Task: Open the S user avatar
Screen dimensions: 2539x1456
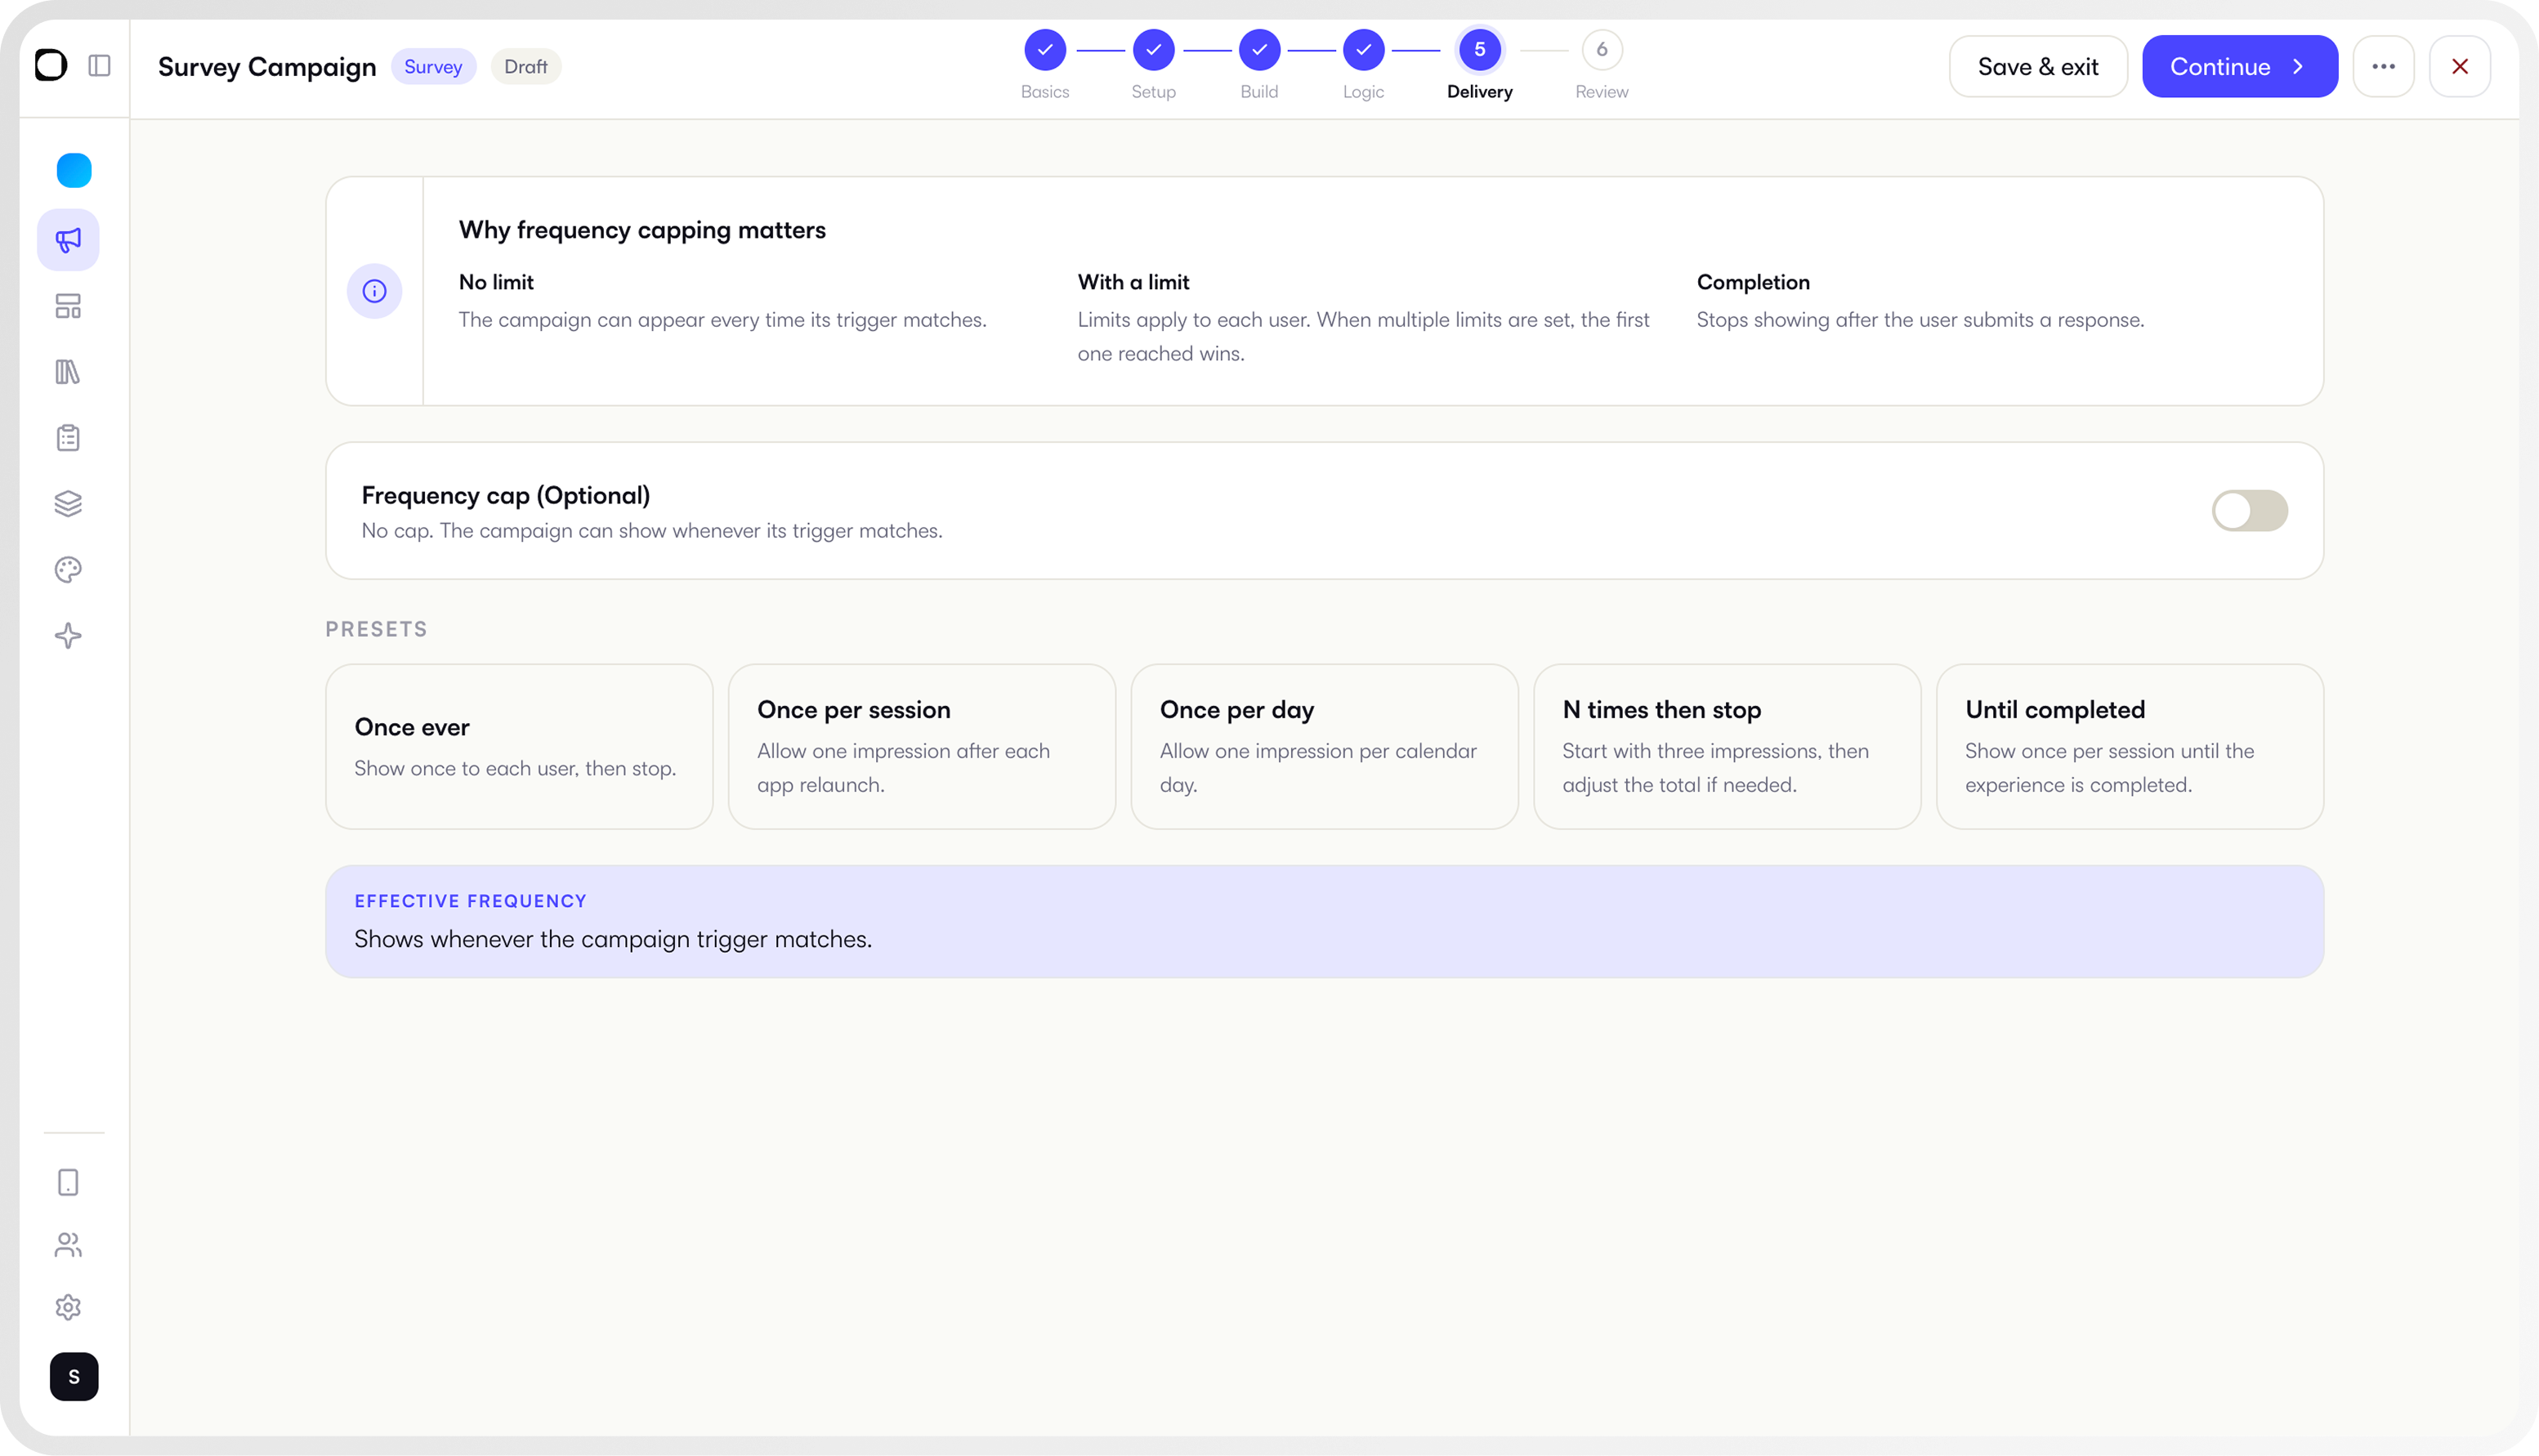Action: tap(74, 1376)
